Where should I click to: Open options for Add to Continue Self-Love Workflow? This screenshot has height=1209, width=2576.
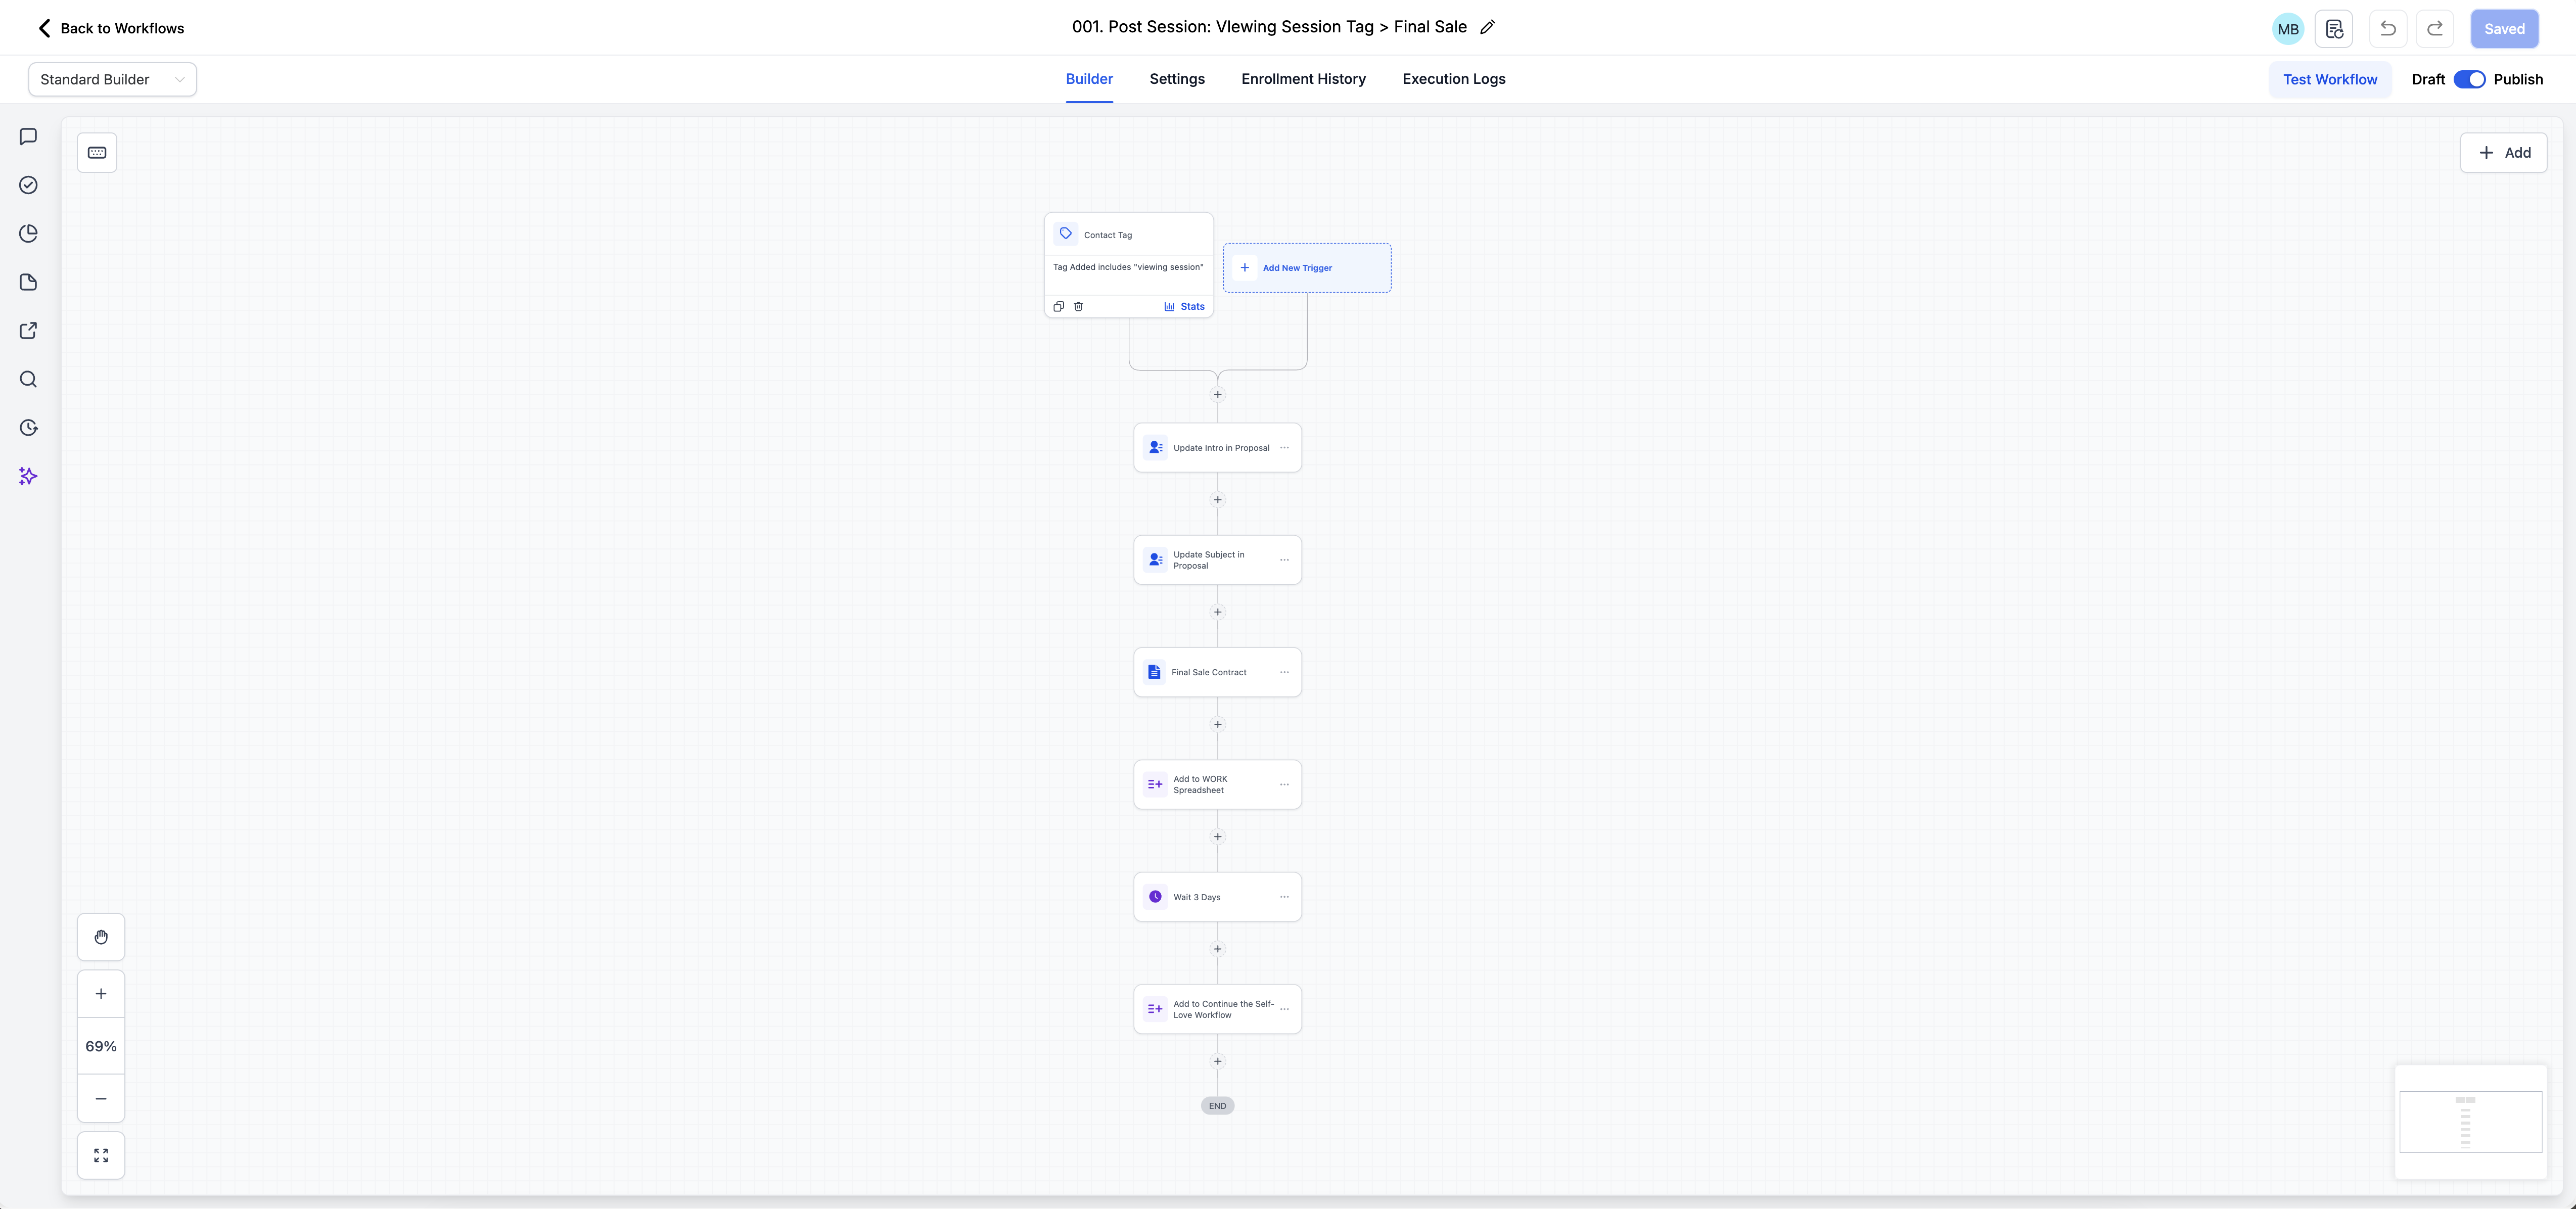[1284, 1009]
